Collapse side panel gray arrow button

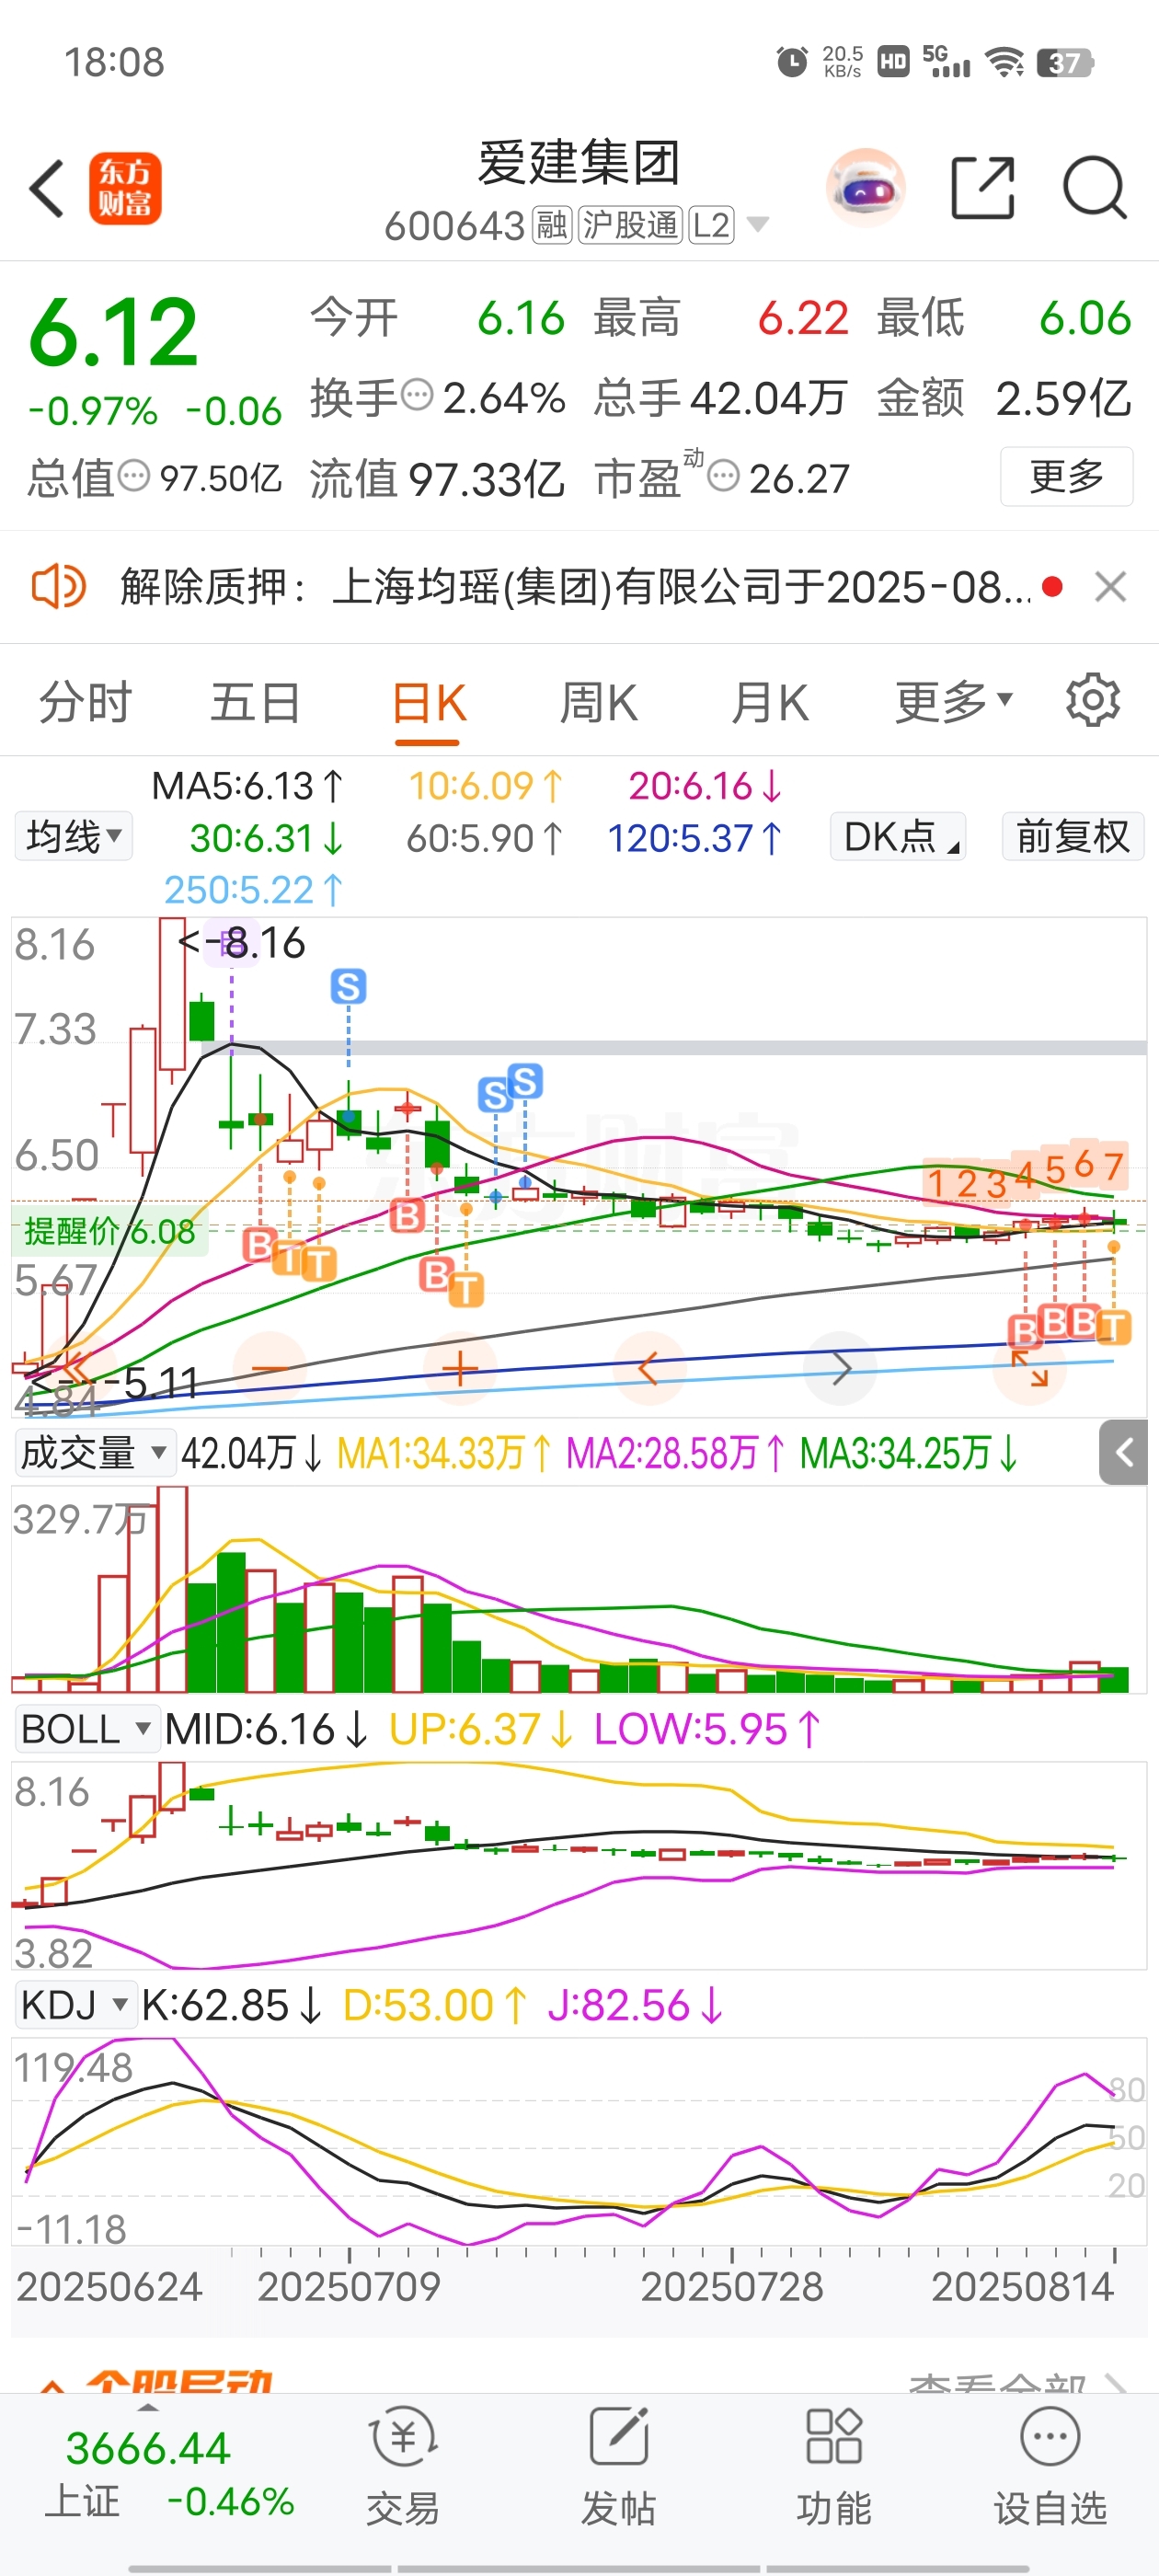tap(1123, 1452)
